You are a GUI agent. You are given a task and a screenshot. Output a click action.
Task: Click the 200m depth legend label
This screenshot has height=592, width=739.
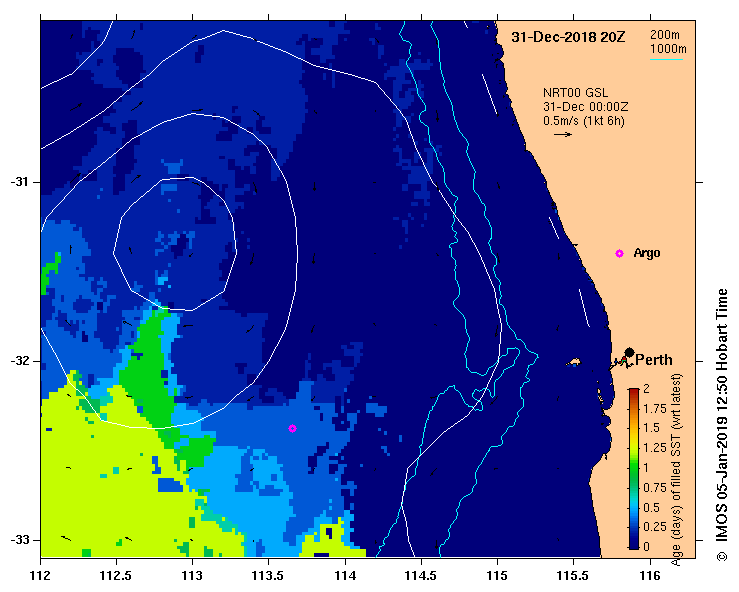665,35
